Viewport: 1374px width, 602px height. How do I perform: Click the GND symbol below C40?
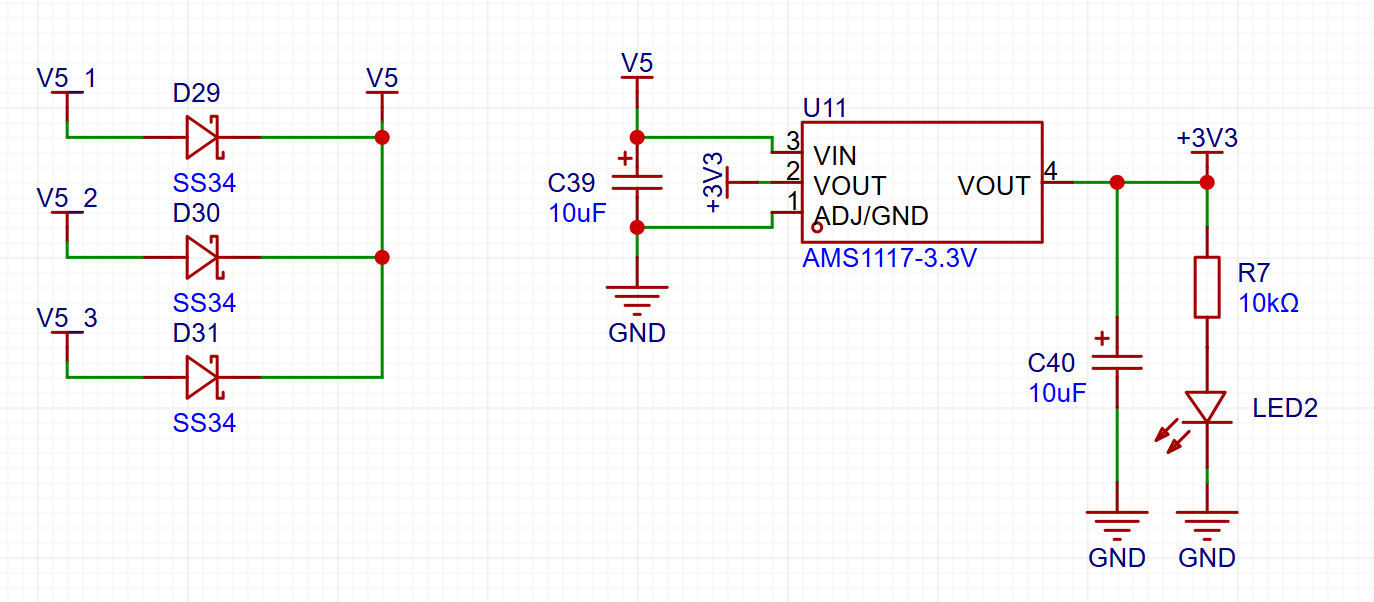(1117, 524)
